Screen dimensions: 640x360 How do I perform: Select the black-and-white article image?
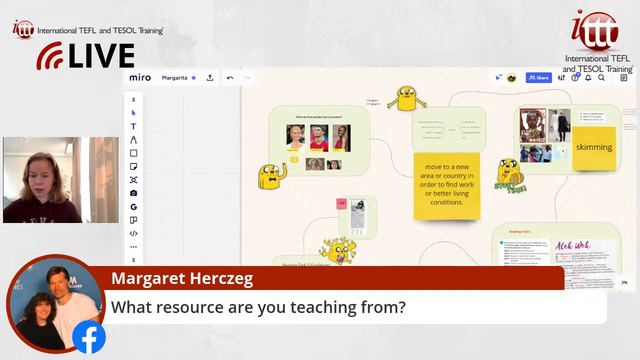click(x=358, y=217)
